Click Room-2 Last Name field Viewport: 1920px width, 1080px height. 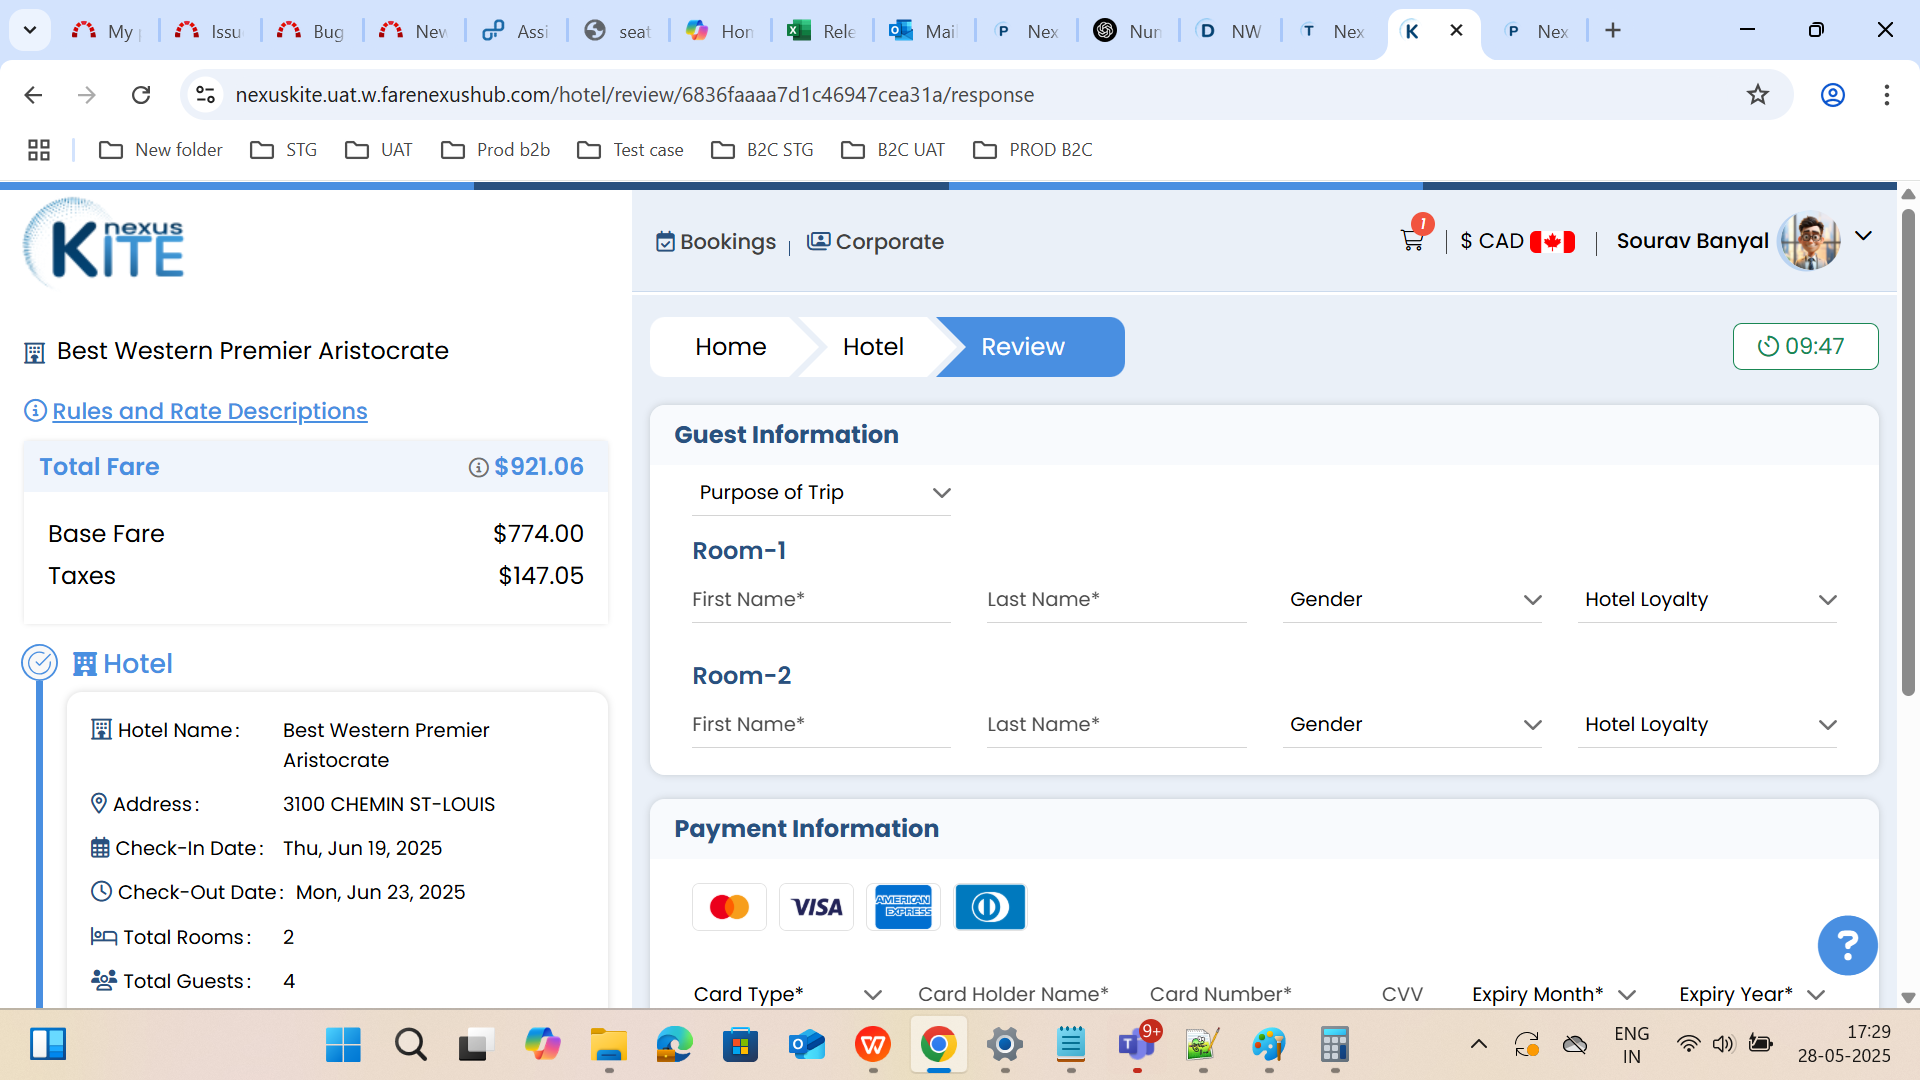coord(1116,725)
